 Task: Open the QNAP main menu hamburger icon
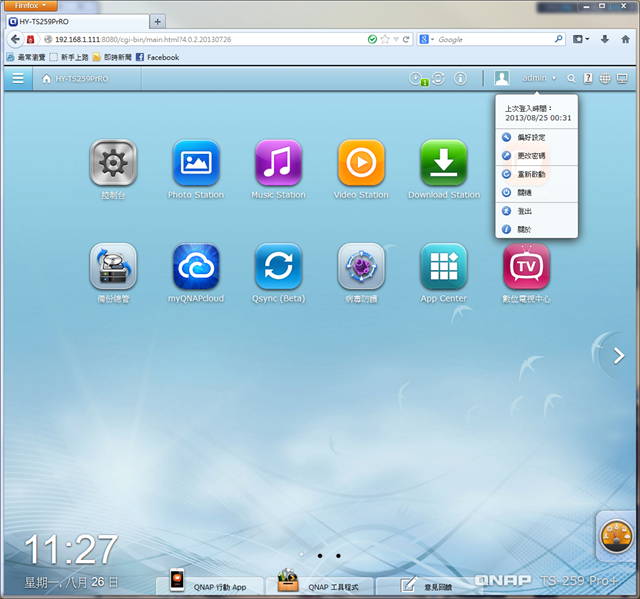(x=18, y=78)
